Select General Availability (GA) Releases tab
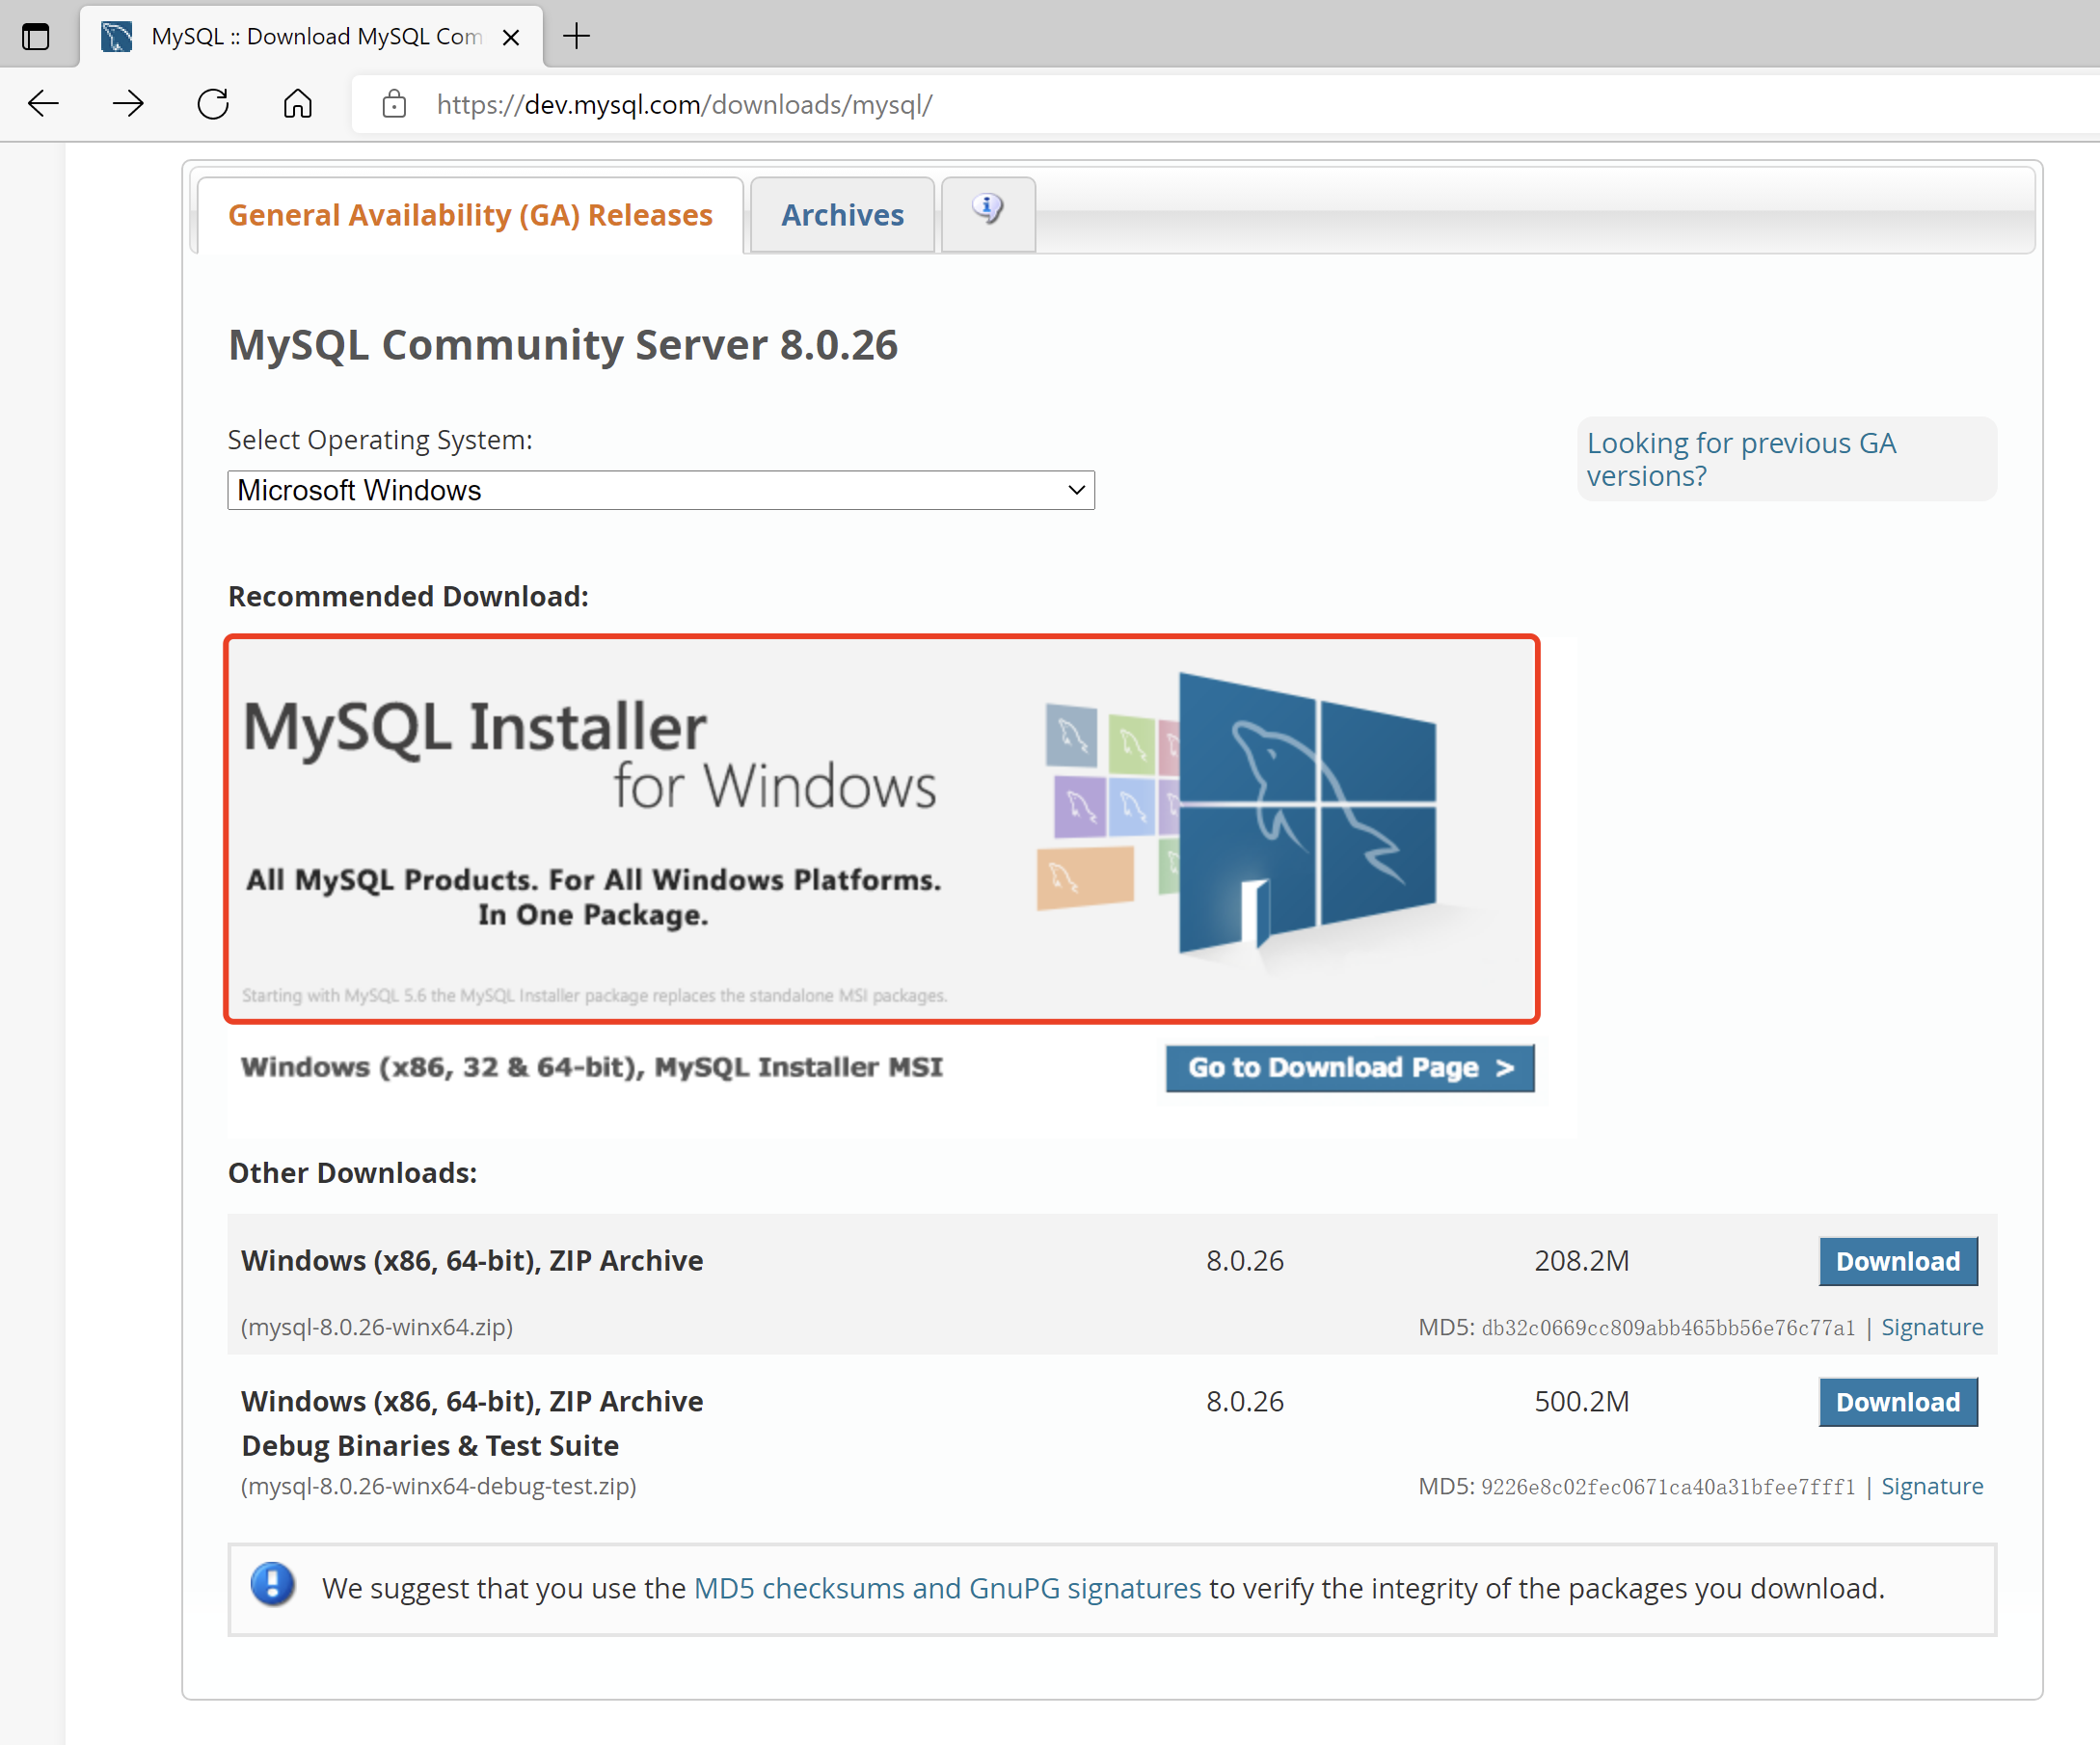 coord(470,215)
